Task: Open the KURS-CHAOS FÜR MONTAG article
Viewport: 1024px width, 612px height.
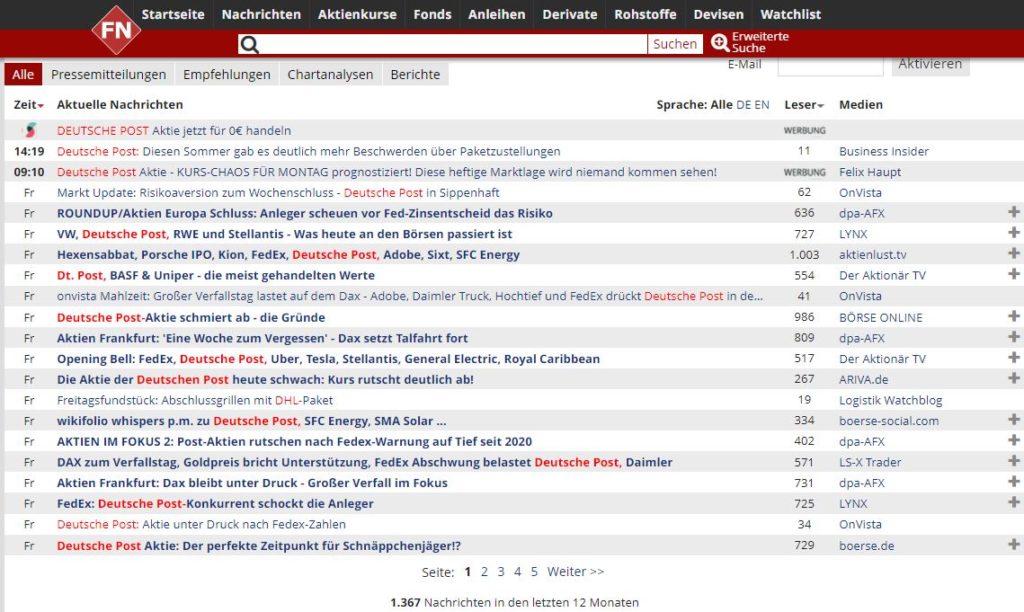Action: [x=387, y=172]
